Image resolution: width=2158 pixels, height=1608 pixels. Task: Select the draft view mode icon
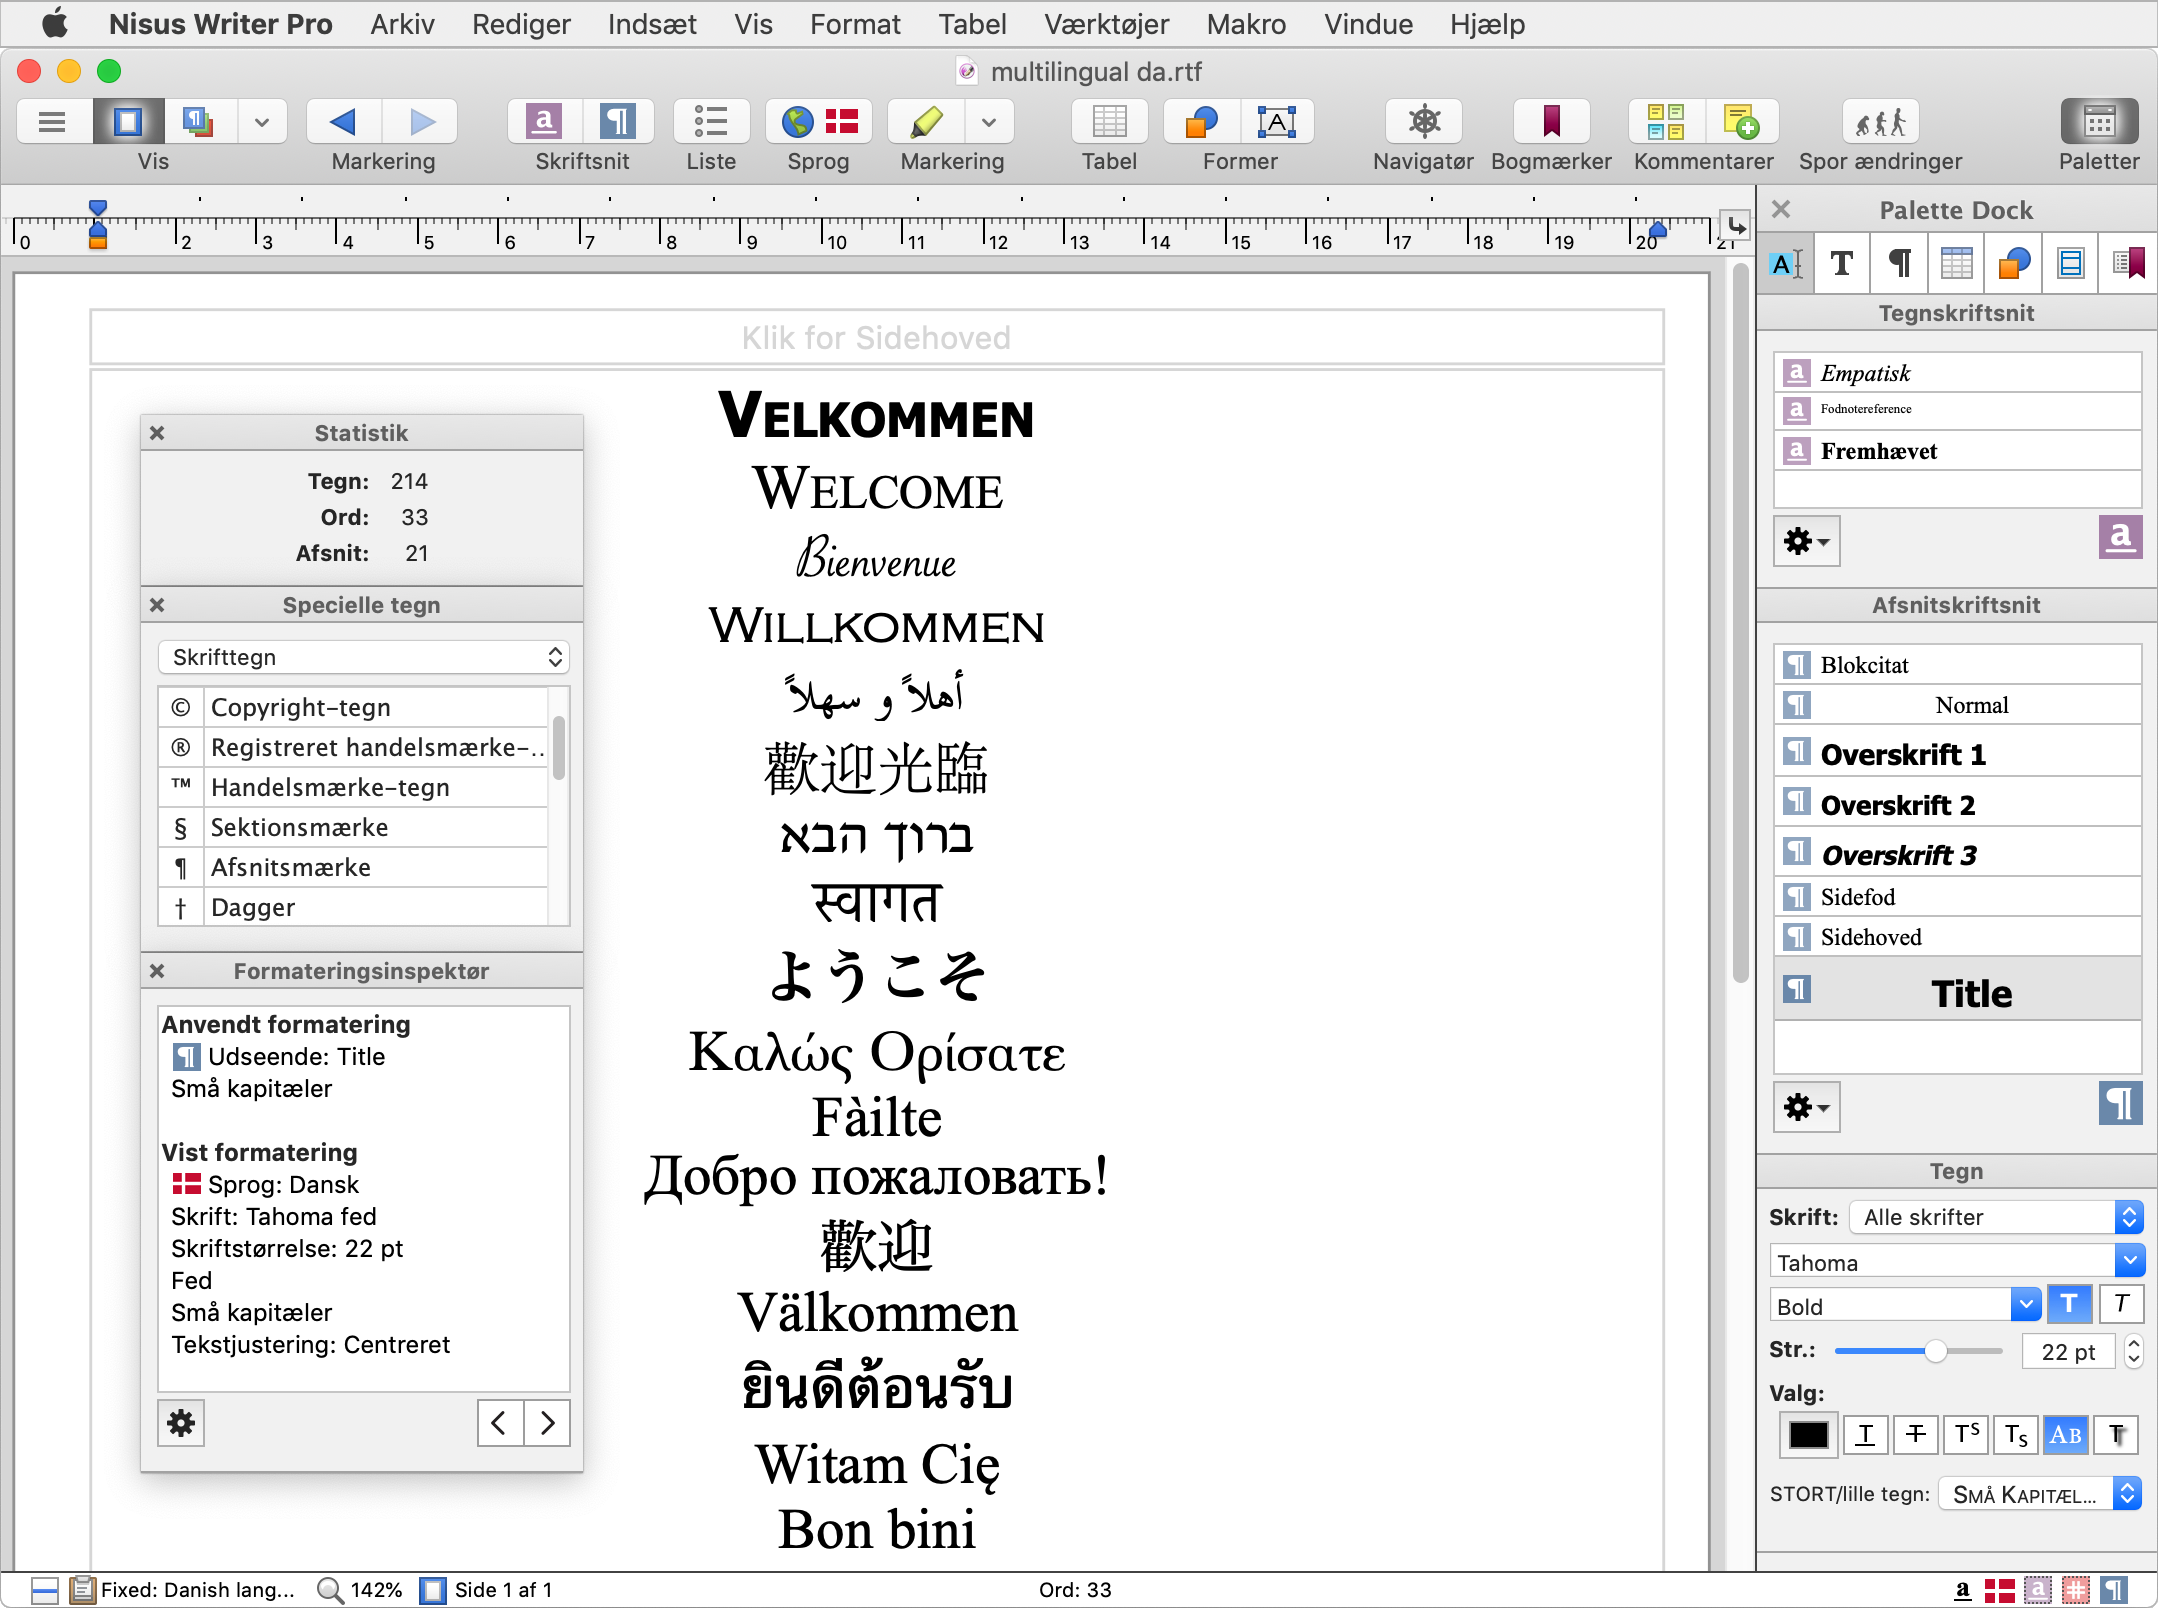[x=200, y=122]
